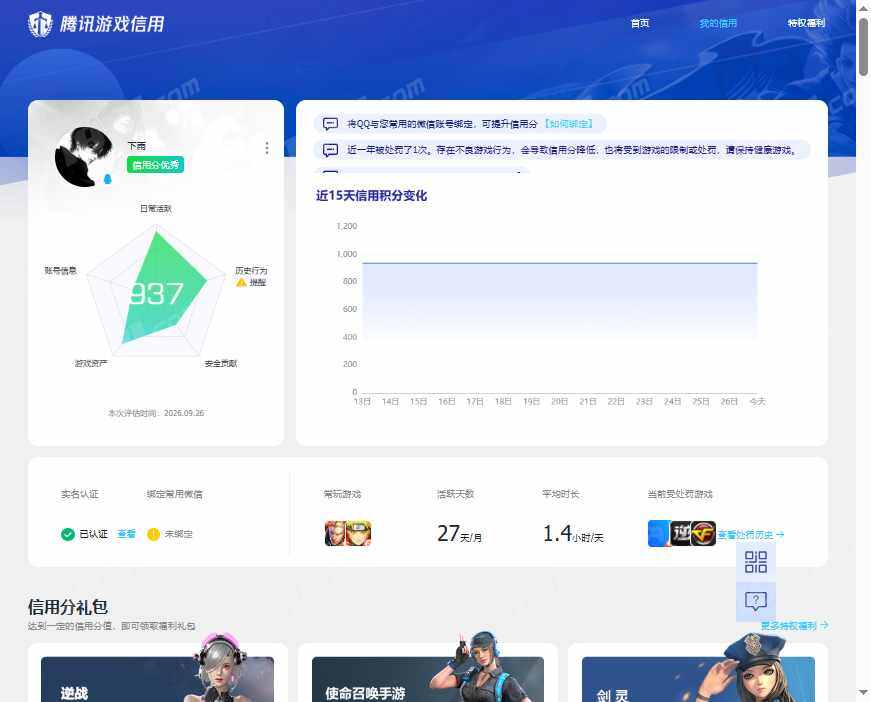Go to the 首页 tab

[x=640, y=23]
